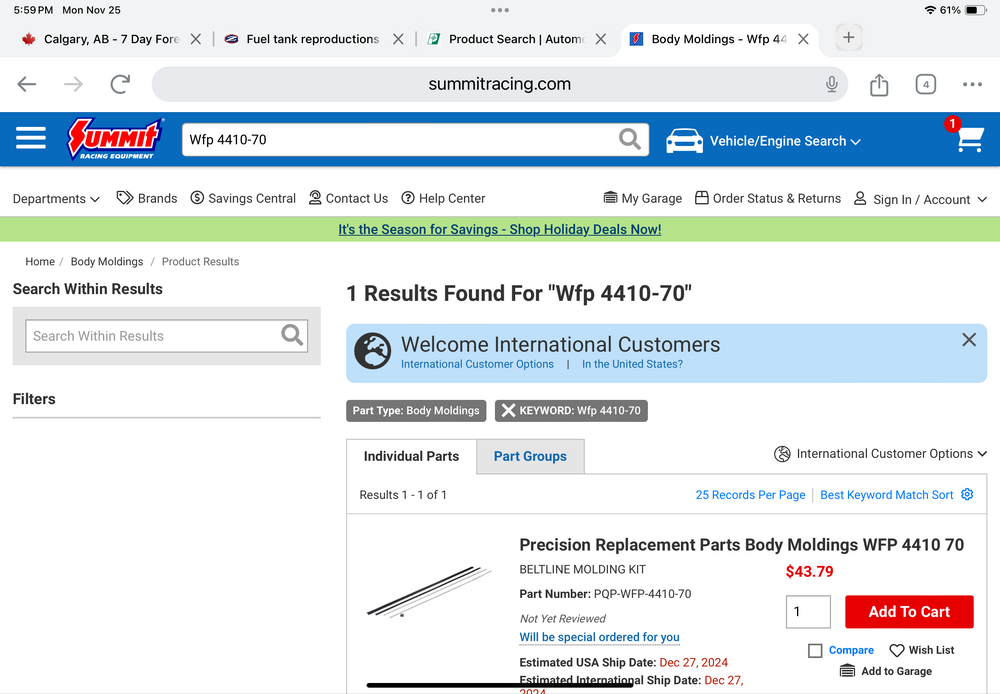
Task: Click the International Customer Options link in the banner
Action: (477, 364)
